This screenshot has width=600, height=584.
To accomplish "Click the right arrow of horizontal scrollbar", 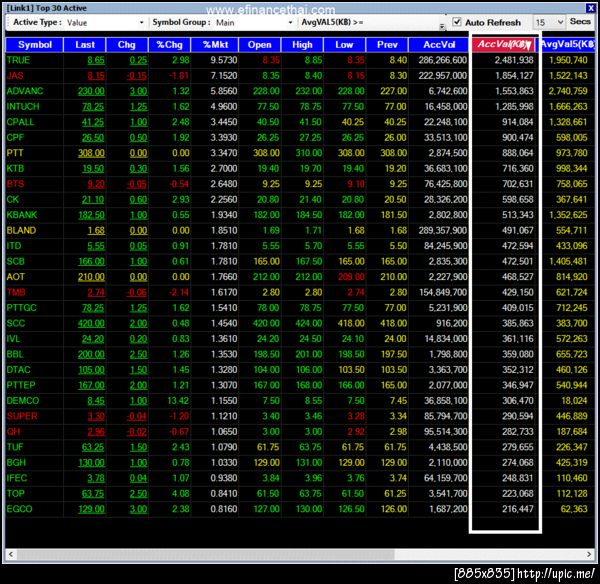I will pos(589,554).
